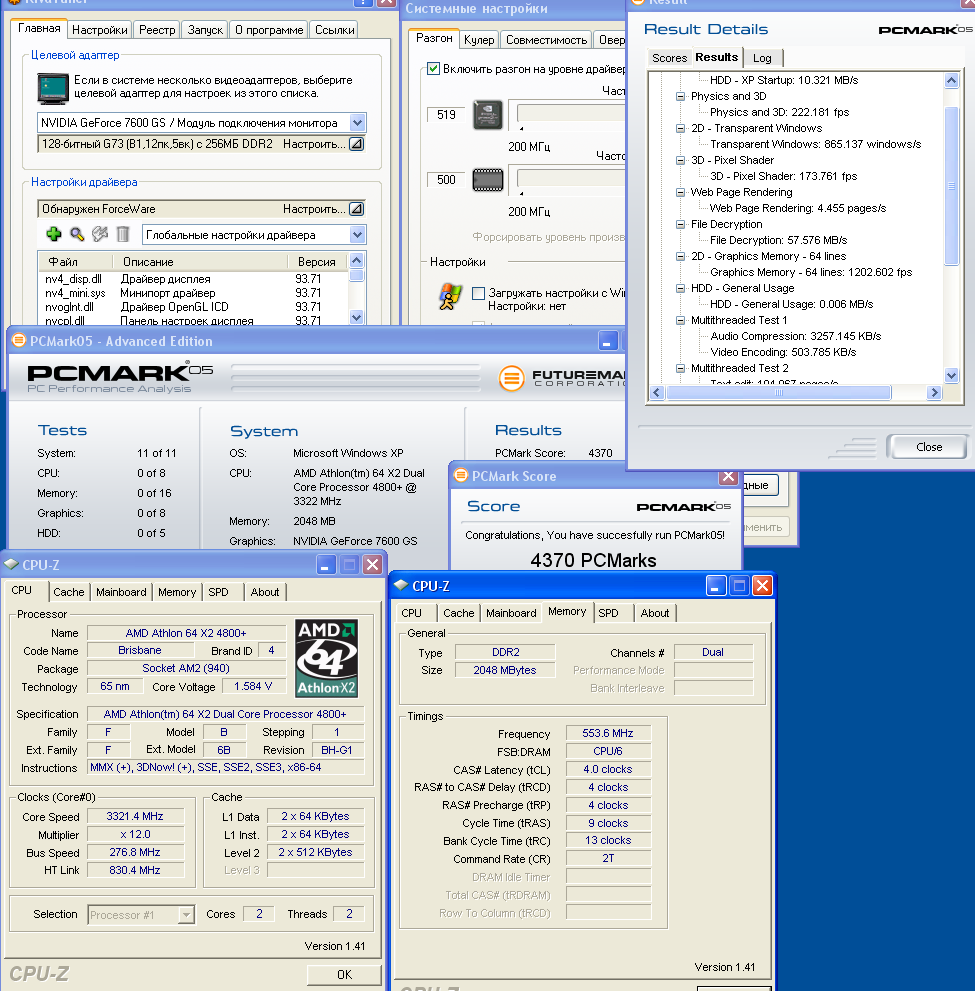This screenshot has height=991, width=975.
Task: Click the horizontal scrollbar thumb in Result Details
Action: (778, 392)
